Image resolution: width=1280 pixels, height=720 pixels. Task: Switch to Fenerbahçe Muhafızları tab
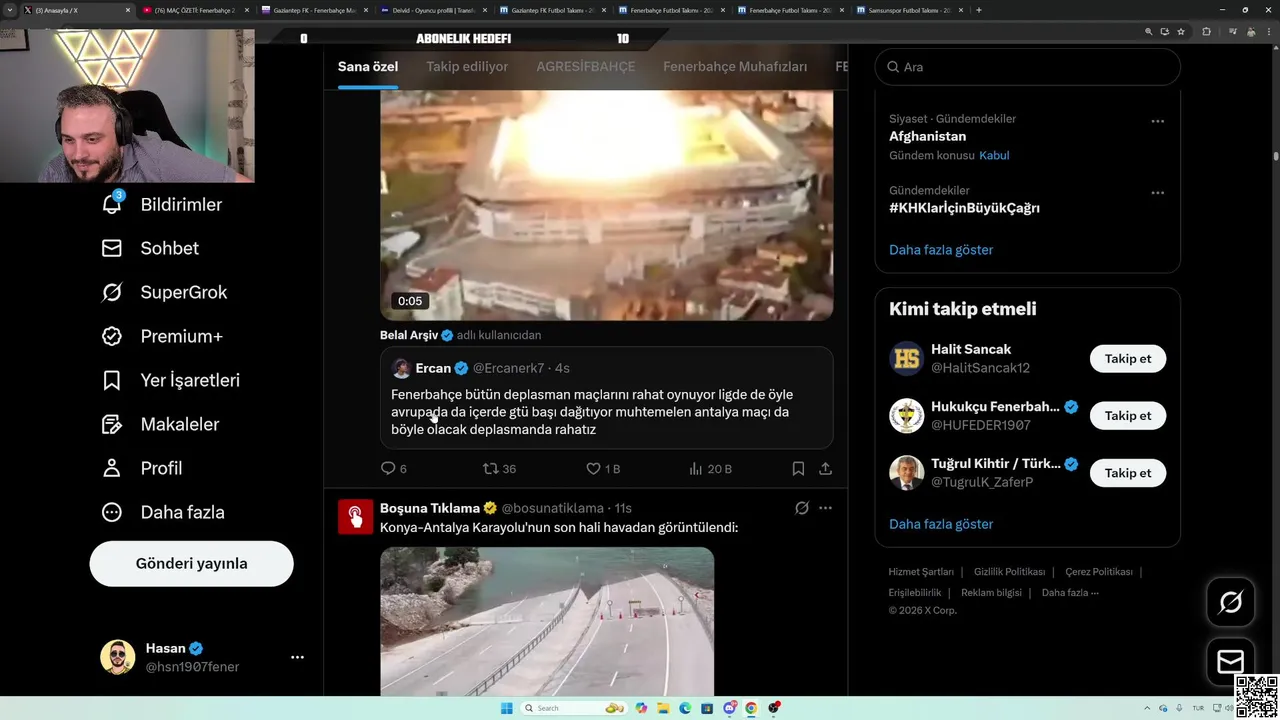735,67
